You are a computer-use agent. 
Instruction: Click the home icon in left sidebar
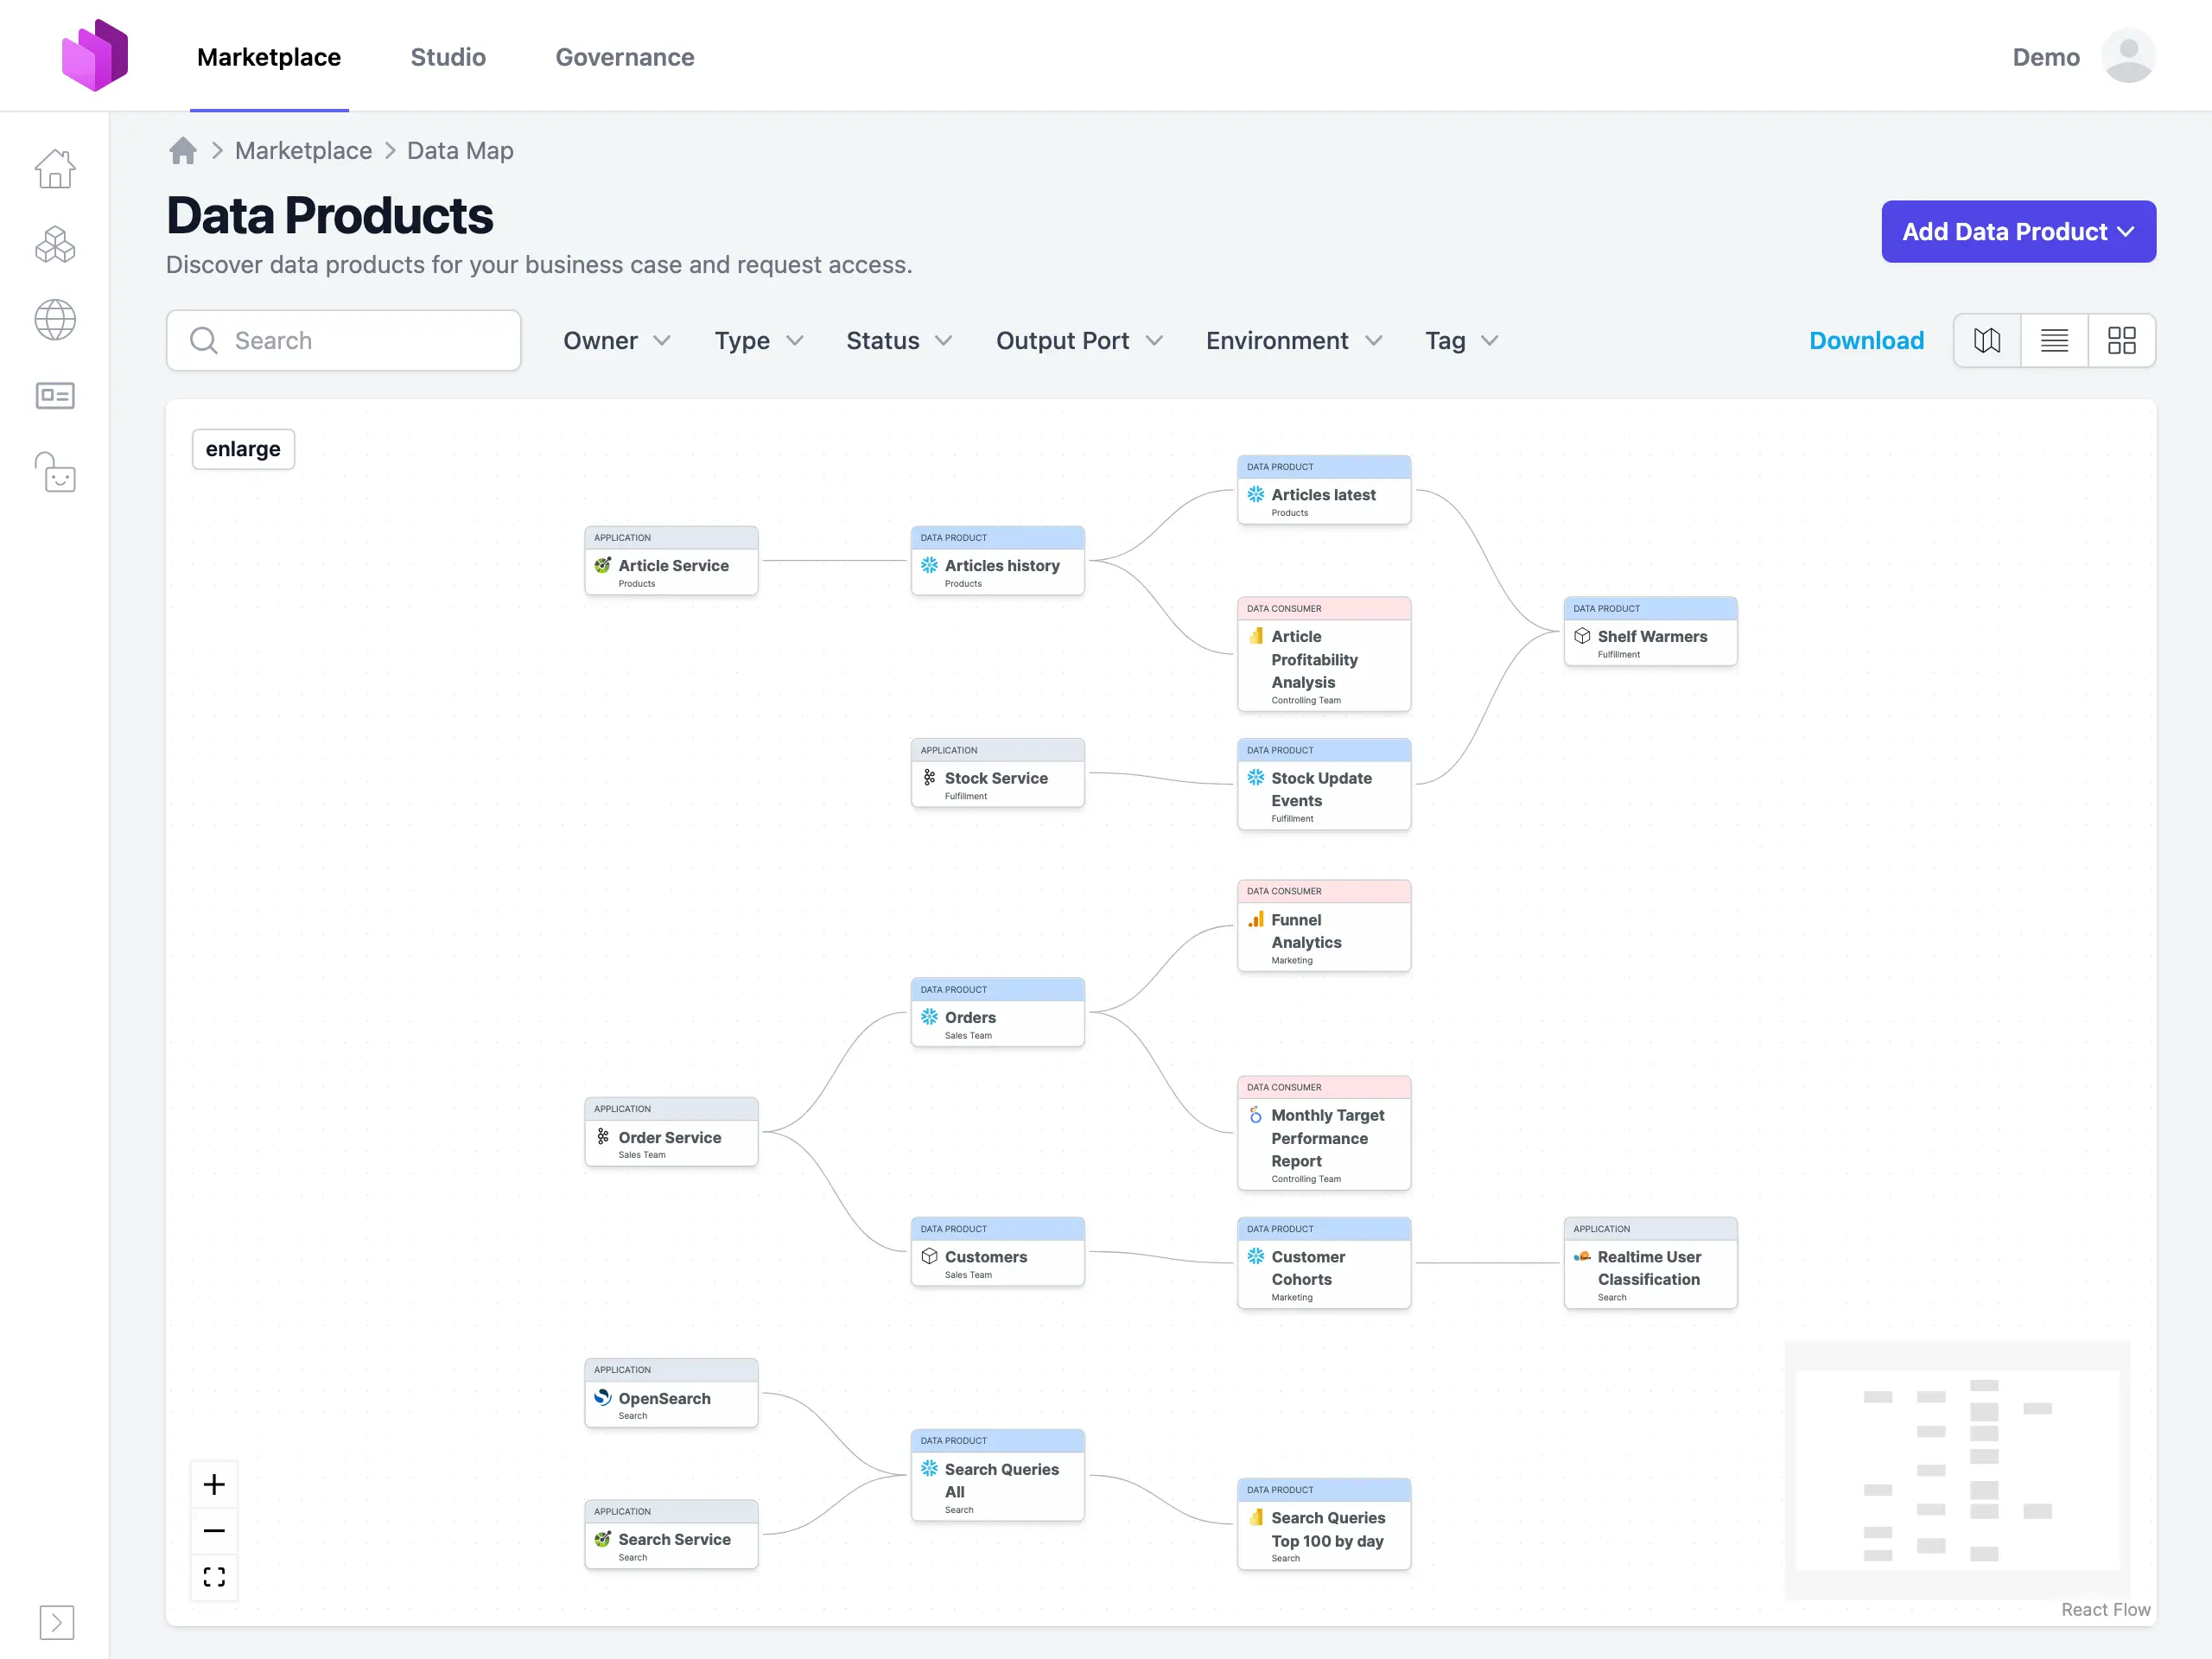coord(55,168)
